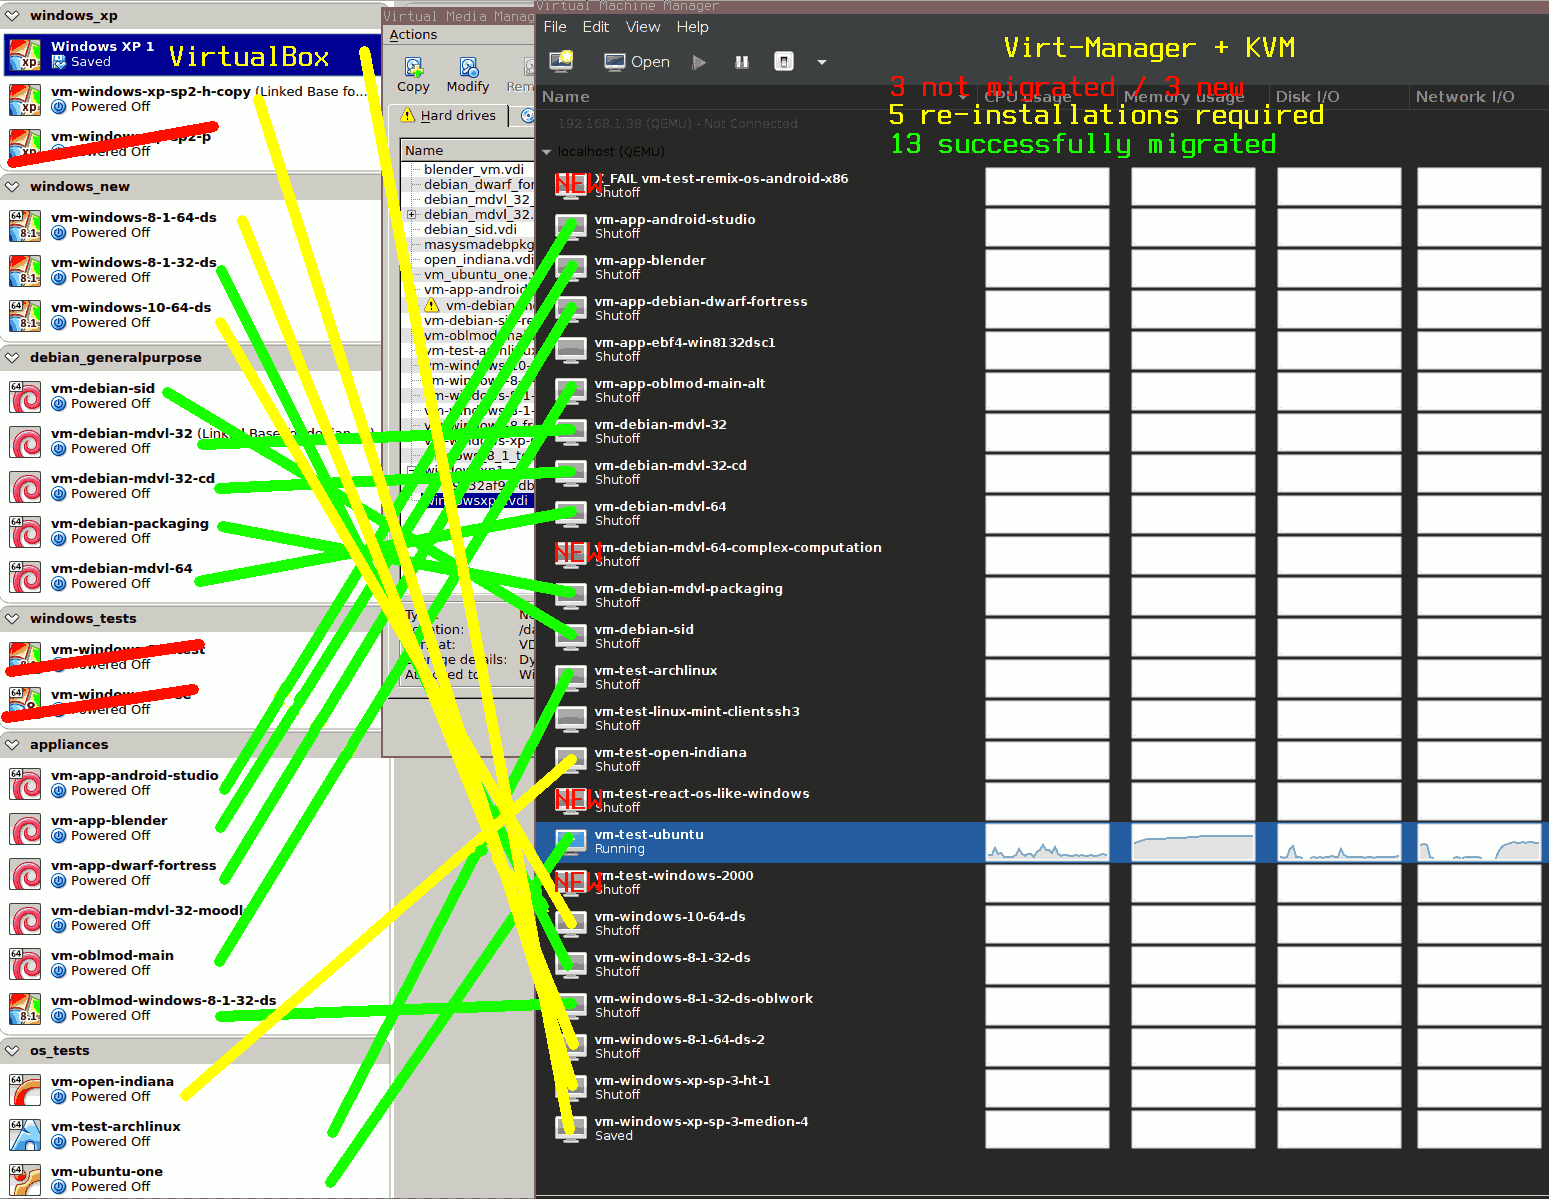Viewport: 1549px width, 1199px height.
Task: Click the vm-test-archlinux Arch icon in VirtualBox
Action: 25,1134
